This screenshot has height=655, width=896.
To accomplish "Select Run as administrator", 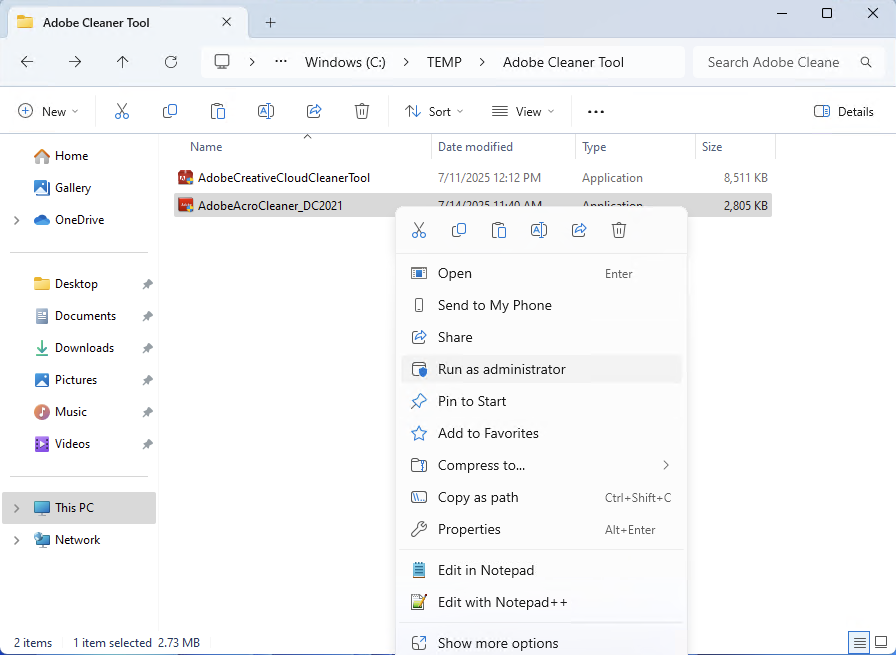I will [x=501, y=369].
